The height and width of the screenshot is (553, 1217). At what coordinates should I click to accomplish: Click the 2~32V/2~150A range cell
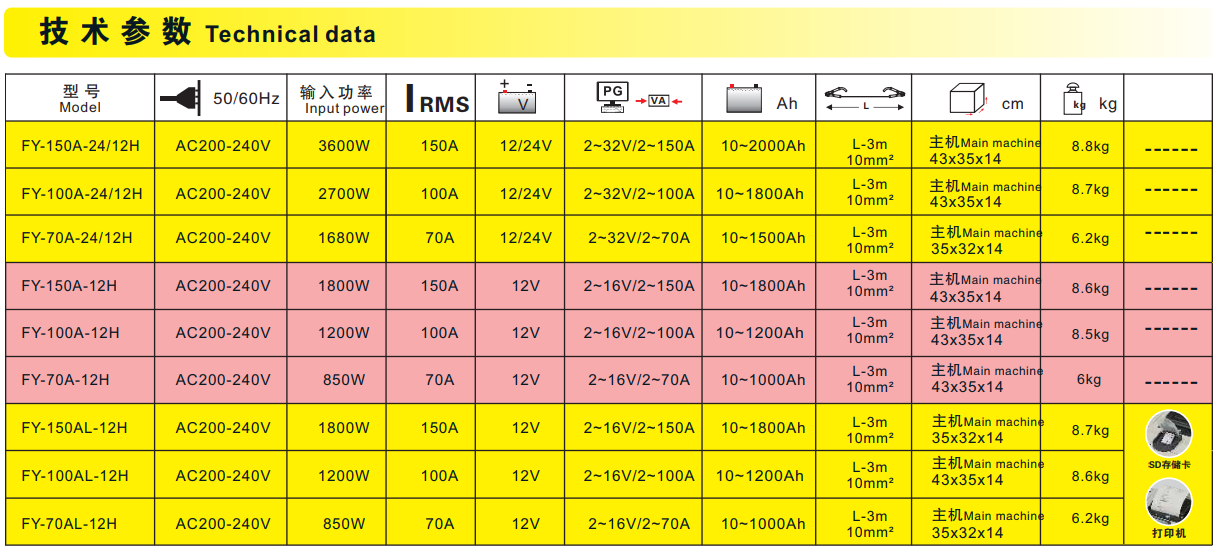click(639, 146)
